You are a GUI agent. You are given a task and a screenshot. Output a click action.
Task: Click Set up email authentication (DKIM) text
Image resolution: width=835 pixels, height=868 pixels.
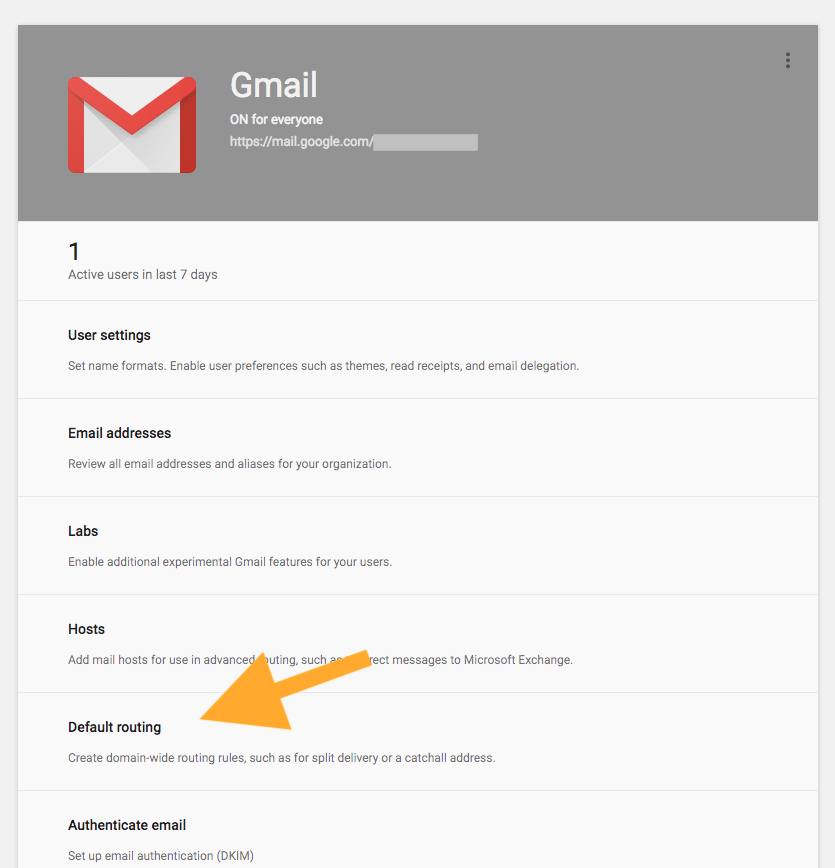point(161,856)
